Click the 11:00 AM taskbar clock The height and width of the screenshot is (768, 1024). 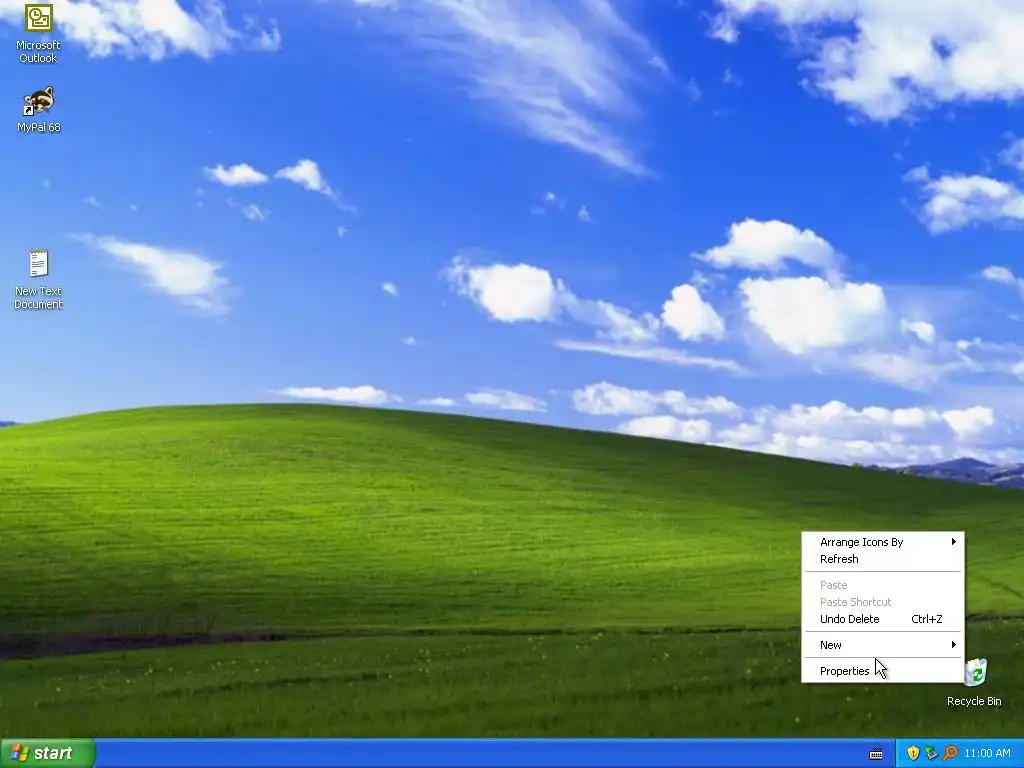pos(987,753)
